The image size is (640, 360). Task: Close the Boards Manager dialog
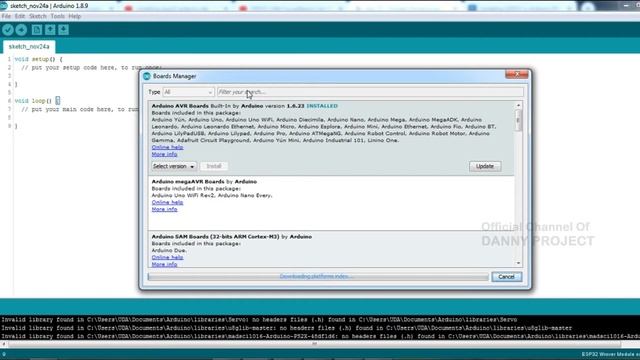517,74
